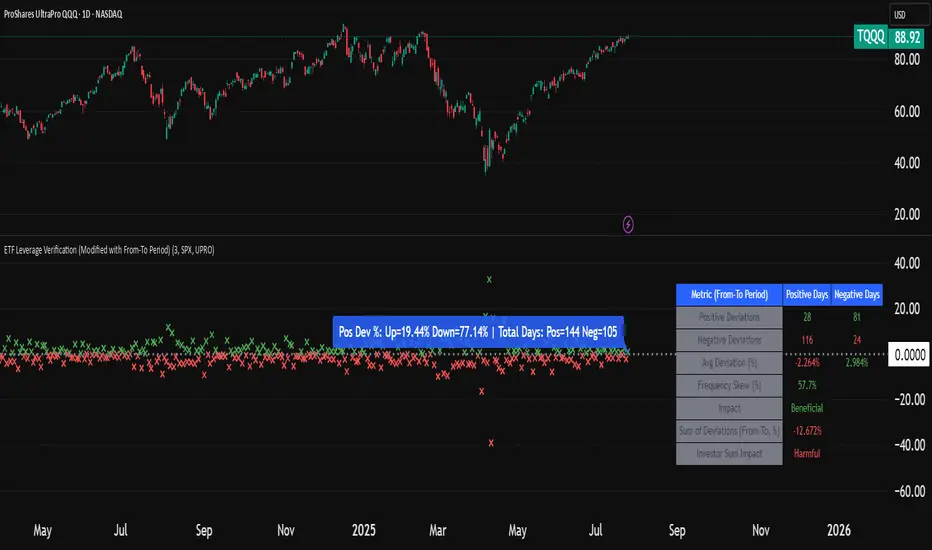Screen dimensions: 932x550
Task: Click the purple lightning bolt icon
Action: (628, 225)
